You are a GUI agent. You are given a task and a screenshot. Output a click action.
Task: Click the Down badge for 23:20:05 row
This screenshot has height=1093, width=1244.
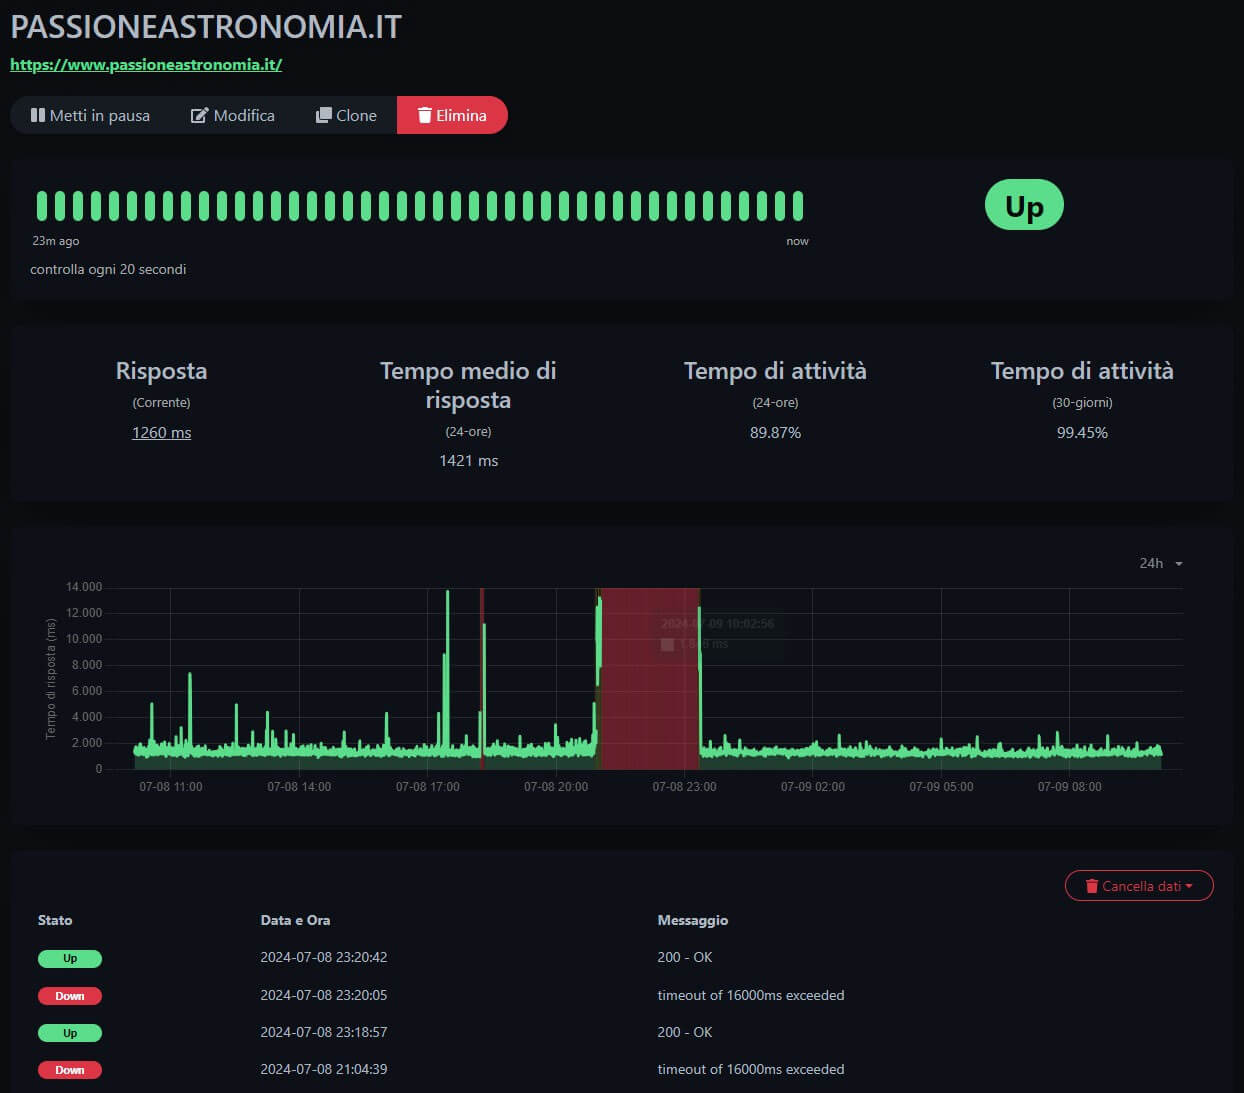point(70,996)
